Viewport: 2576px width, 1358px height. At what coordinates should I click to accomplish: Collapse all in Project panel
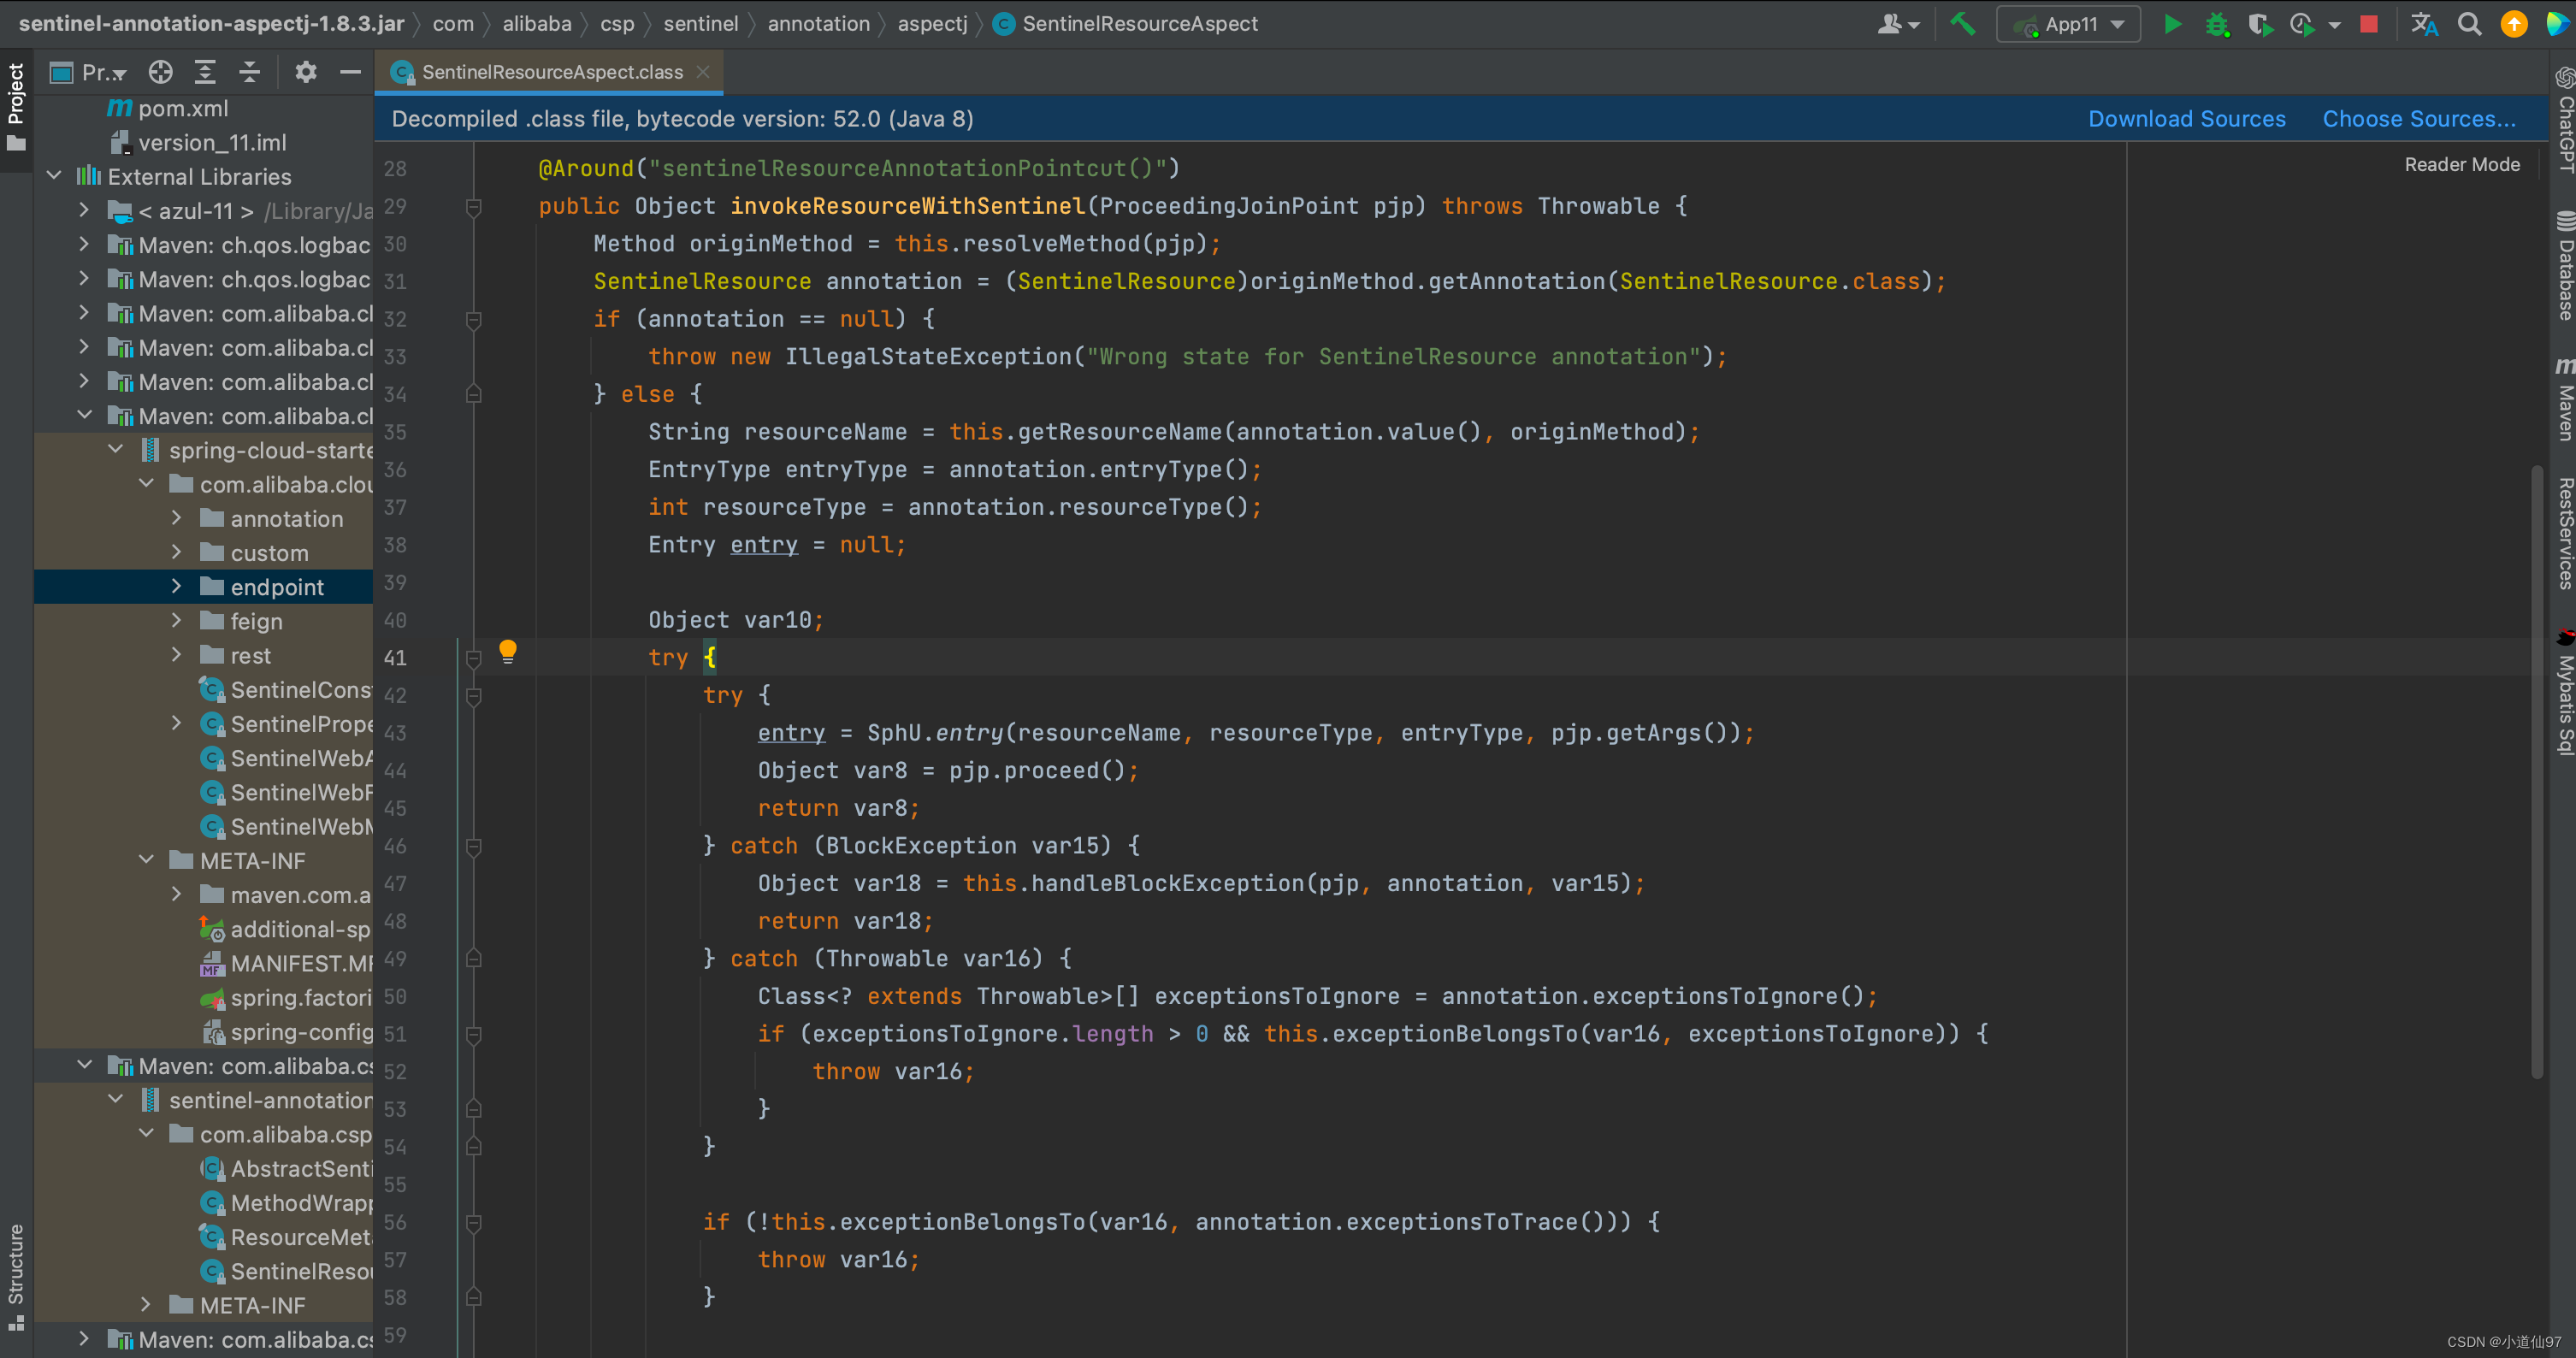click(x=249, y=72)
